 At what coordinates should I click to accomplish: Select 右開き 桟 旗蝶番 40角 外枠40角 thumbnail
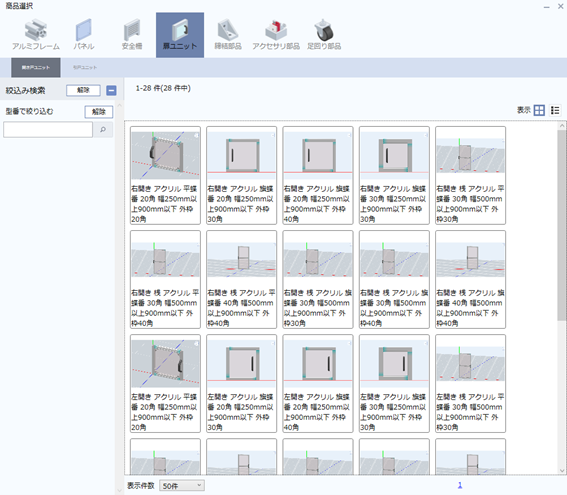(470, 260)
